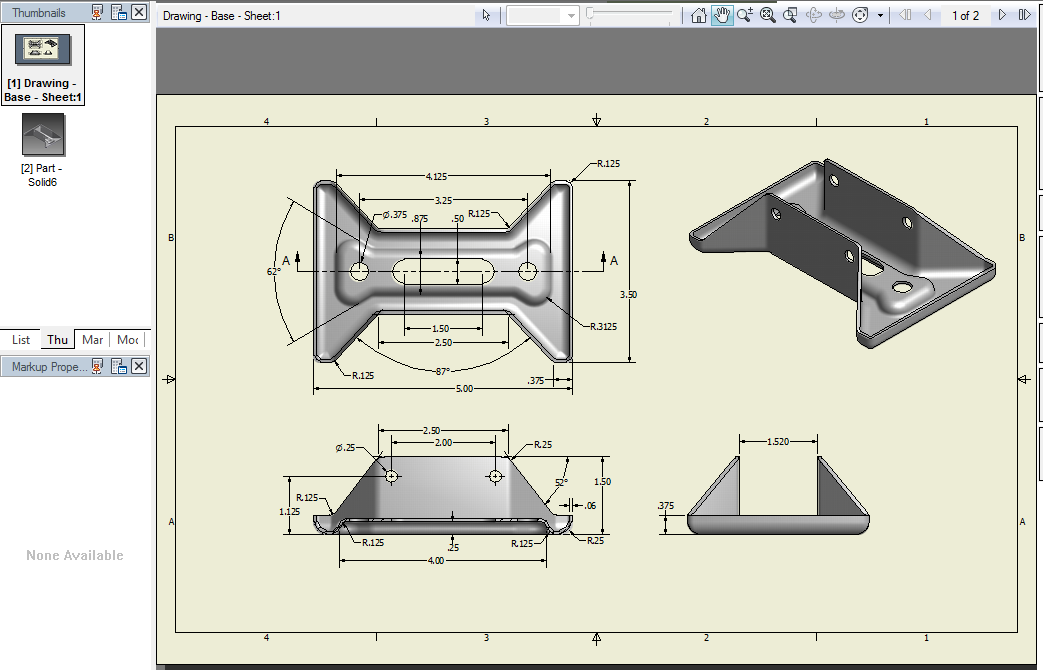Activate the Turntable rotate tool
This screenshot has width=1043, height=670.
(837, 14)
